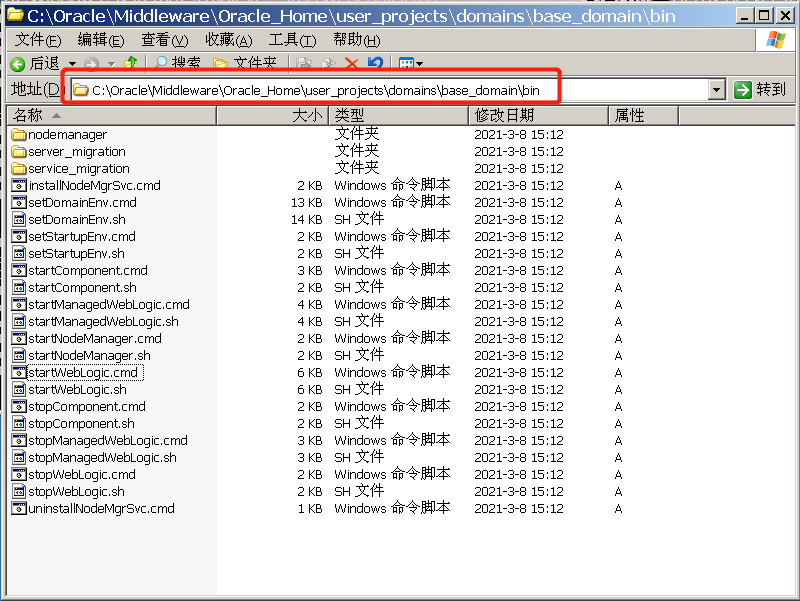
Task: Select file name startNodeManager.sh
Action: 89,356
